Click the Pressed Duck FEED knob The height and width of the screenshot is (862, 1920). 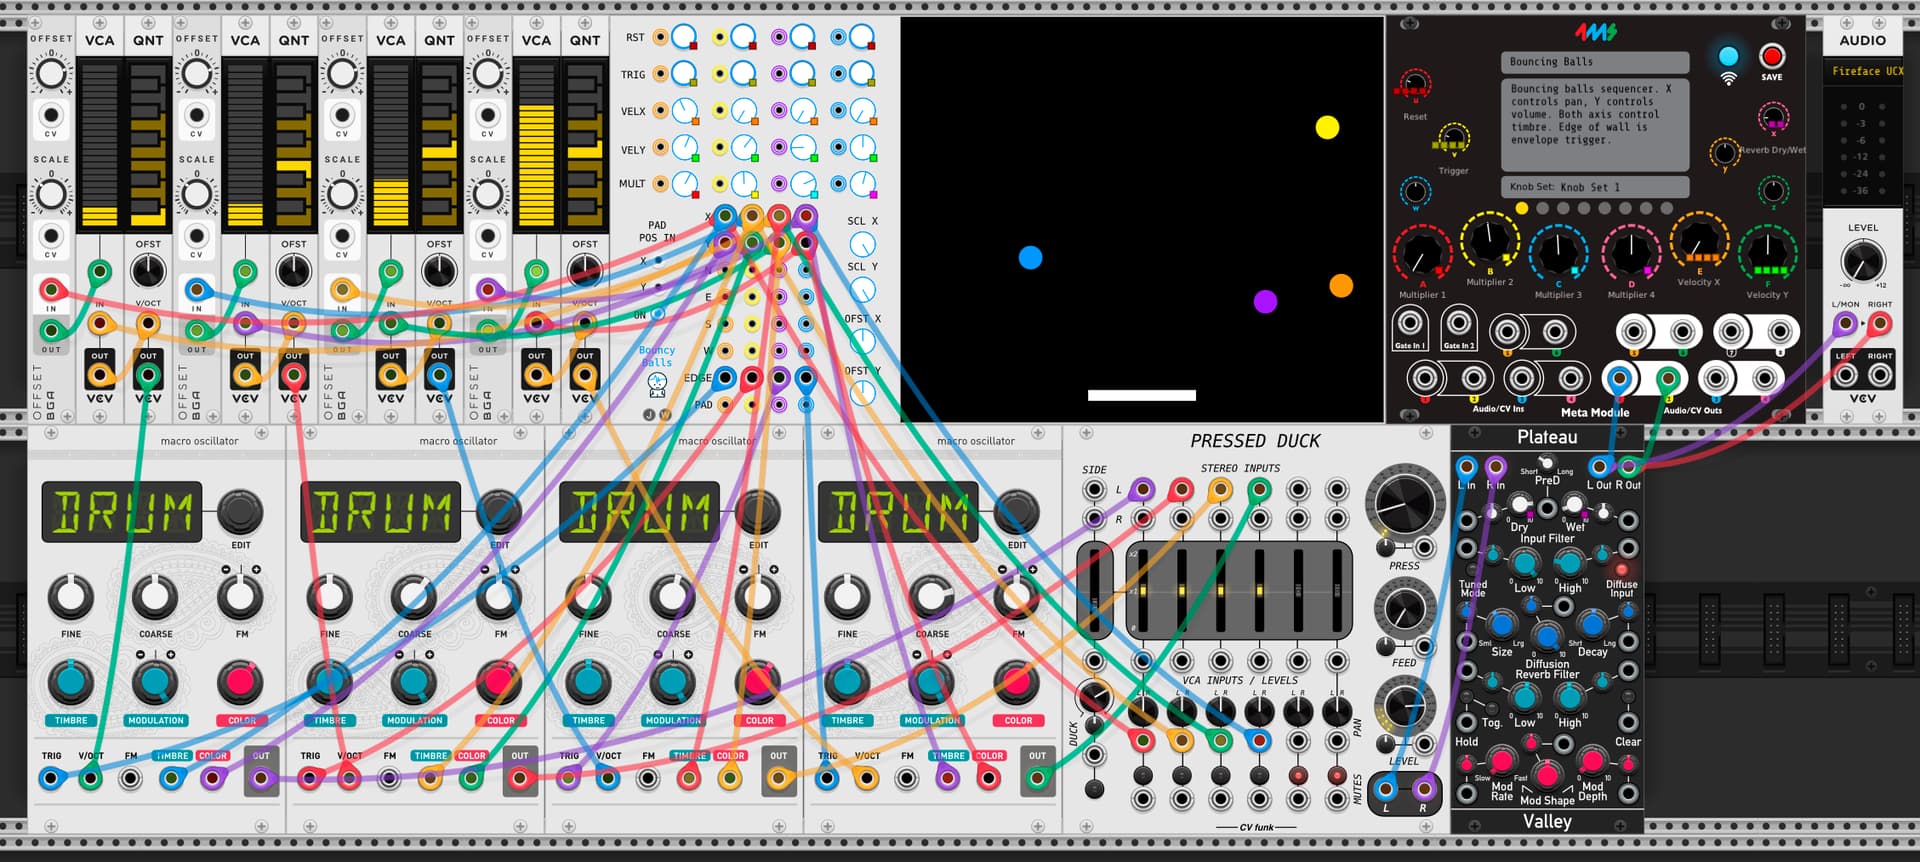point(1404,609)
